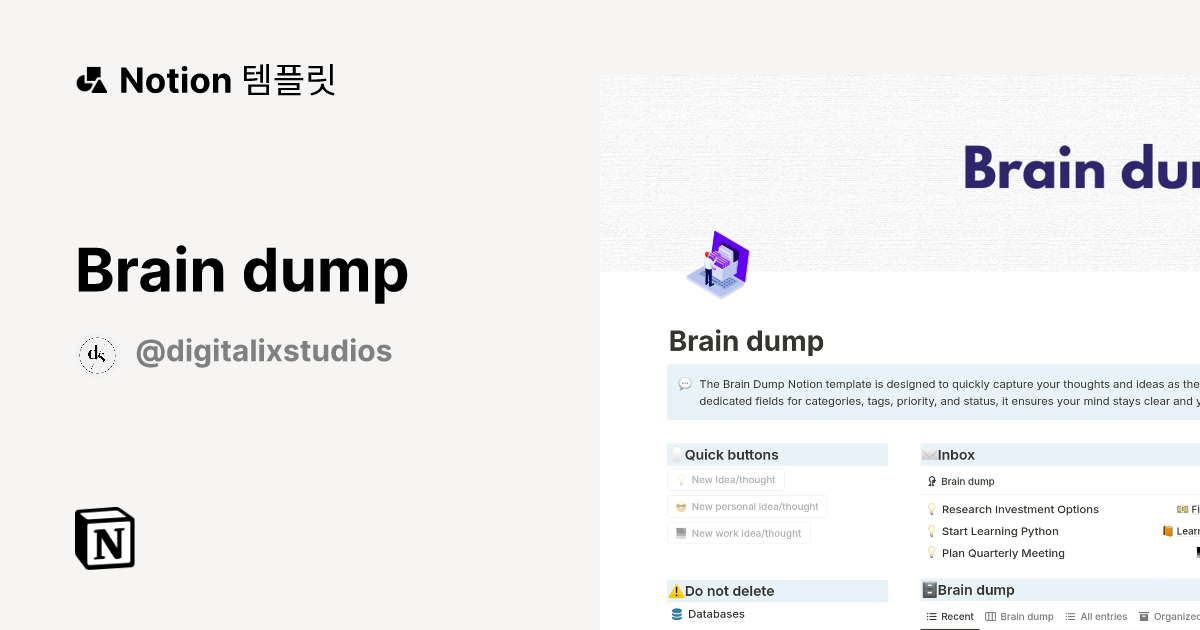Click the speech balloon icon in the callout
This screenshot has height=630, width=1200.
click(684, 384)
